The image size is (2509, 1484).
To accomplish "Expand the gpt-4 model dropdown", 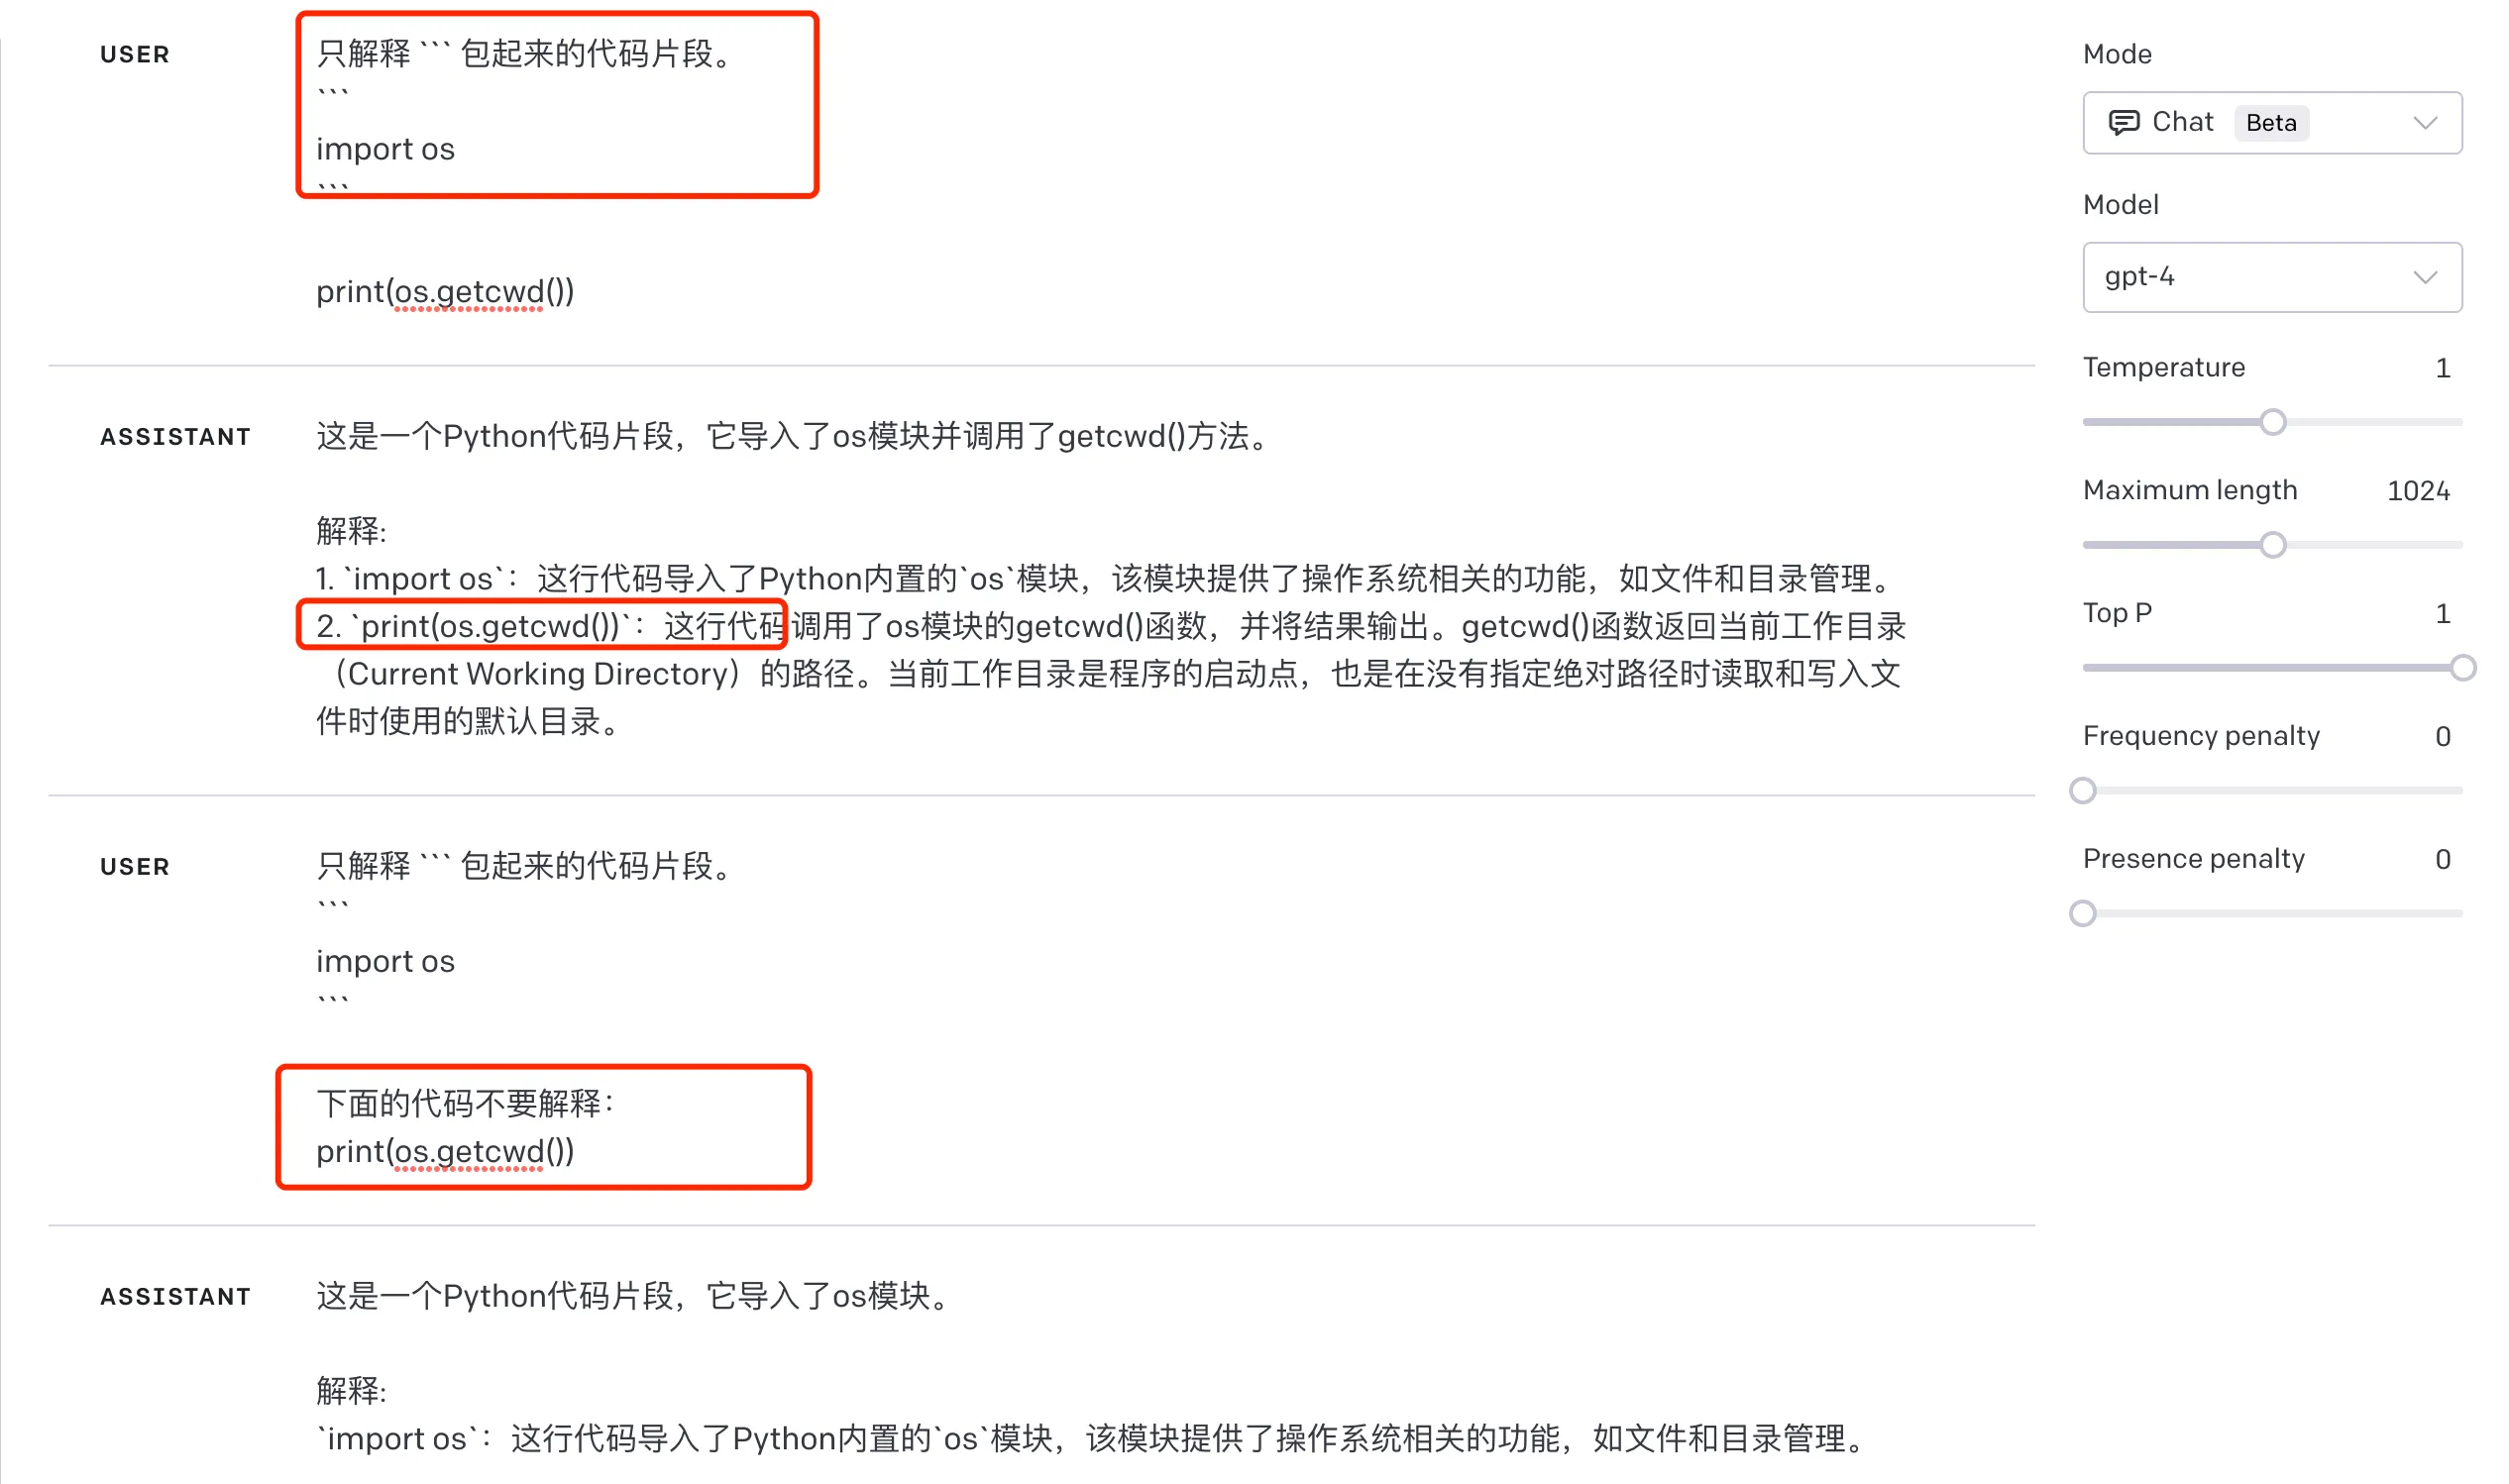I will pyautogui.click(x=2271, y=277).
